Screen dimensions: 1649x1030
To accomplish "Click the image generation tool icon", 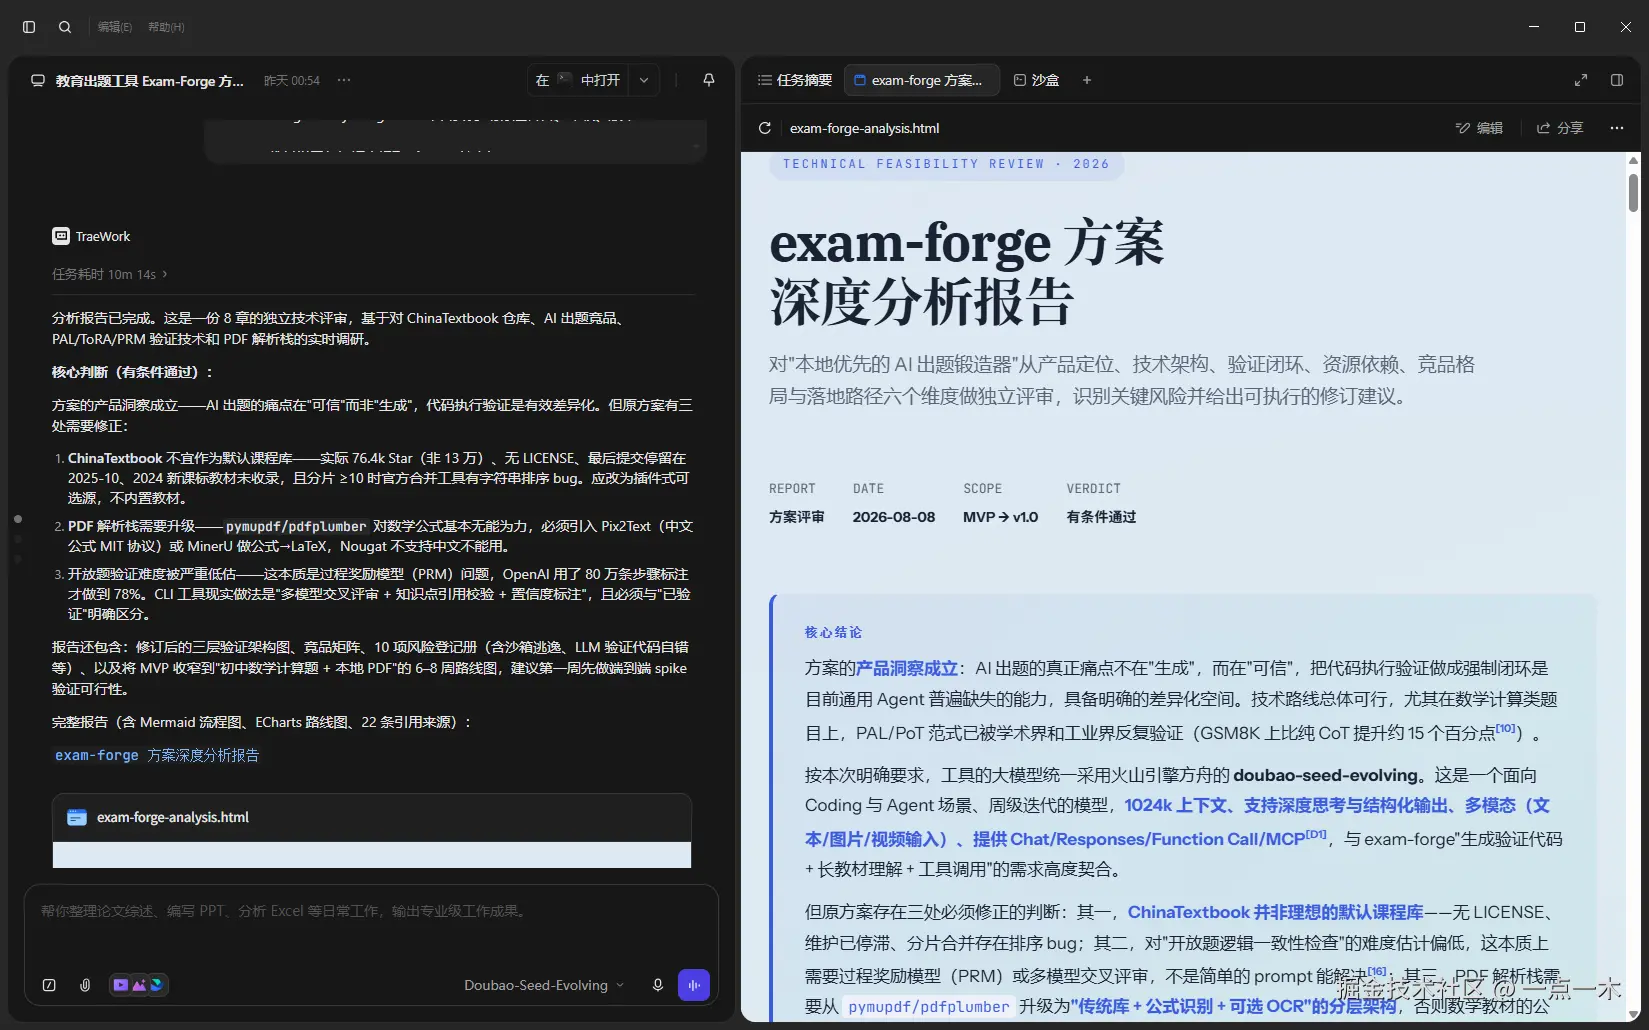I will point(139,985).
